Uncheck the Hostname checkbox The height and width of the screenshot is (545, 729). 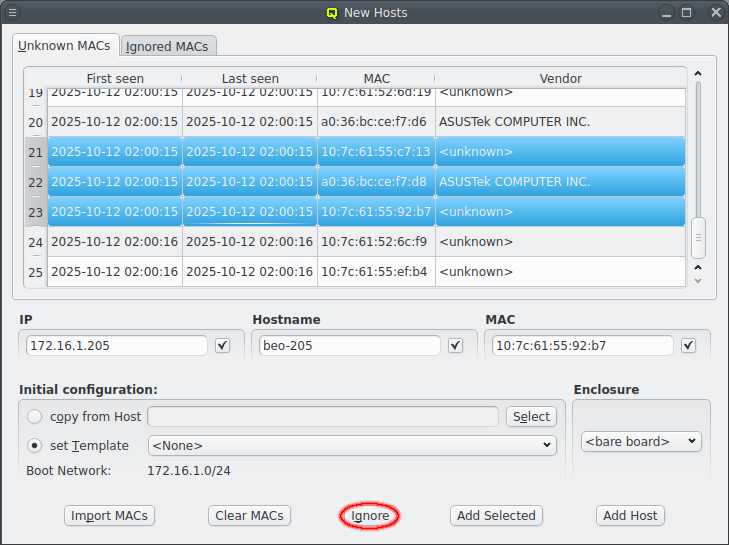coord(456,345)
